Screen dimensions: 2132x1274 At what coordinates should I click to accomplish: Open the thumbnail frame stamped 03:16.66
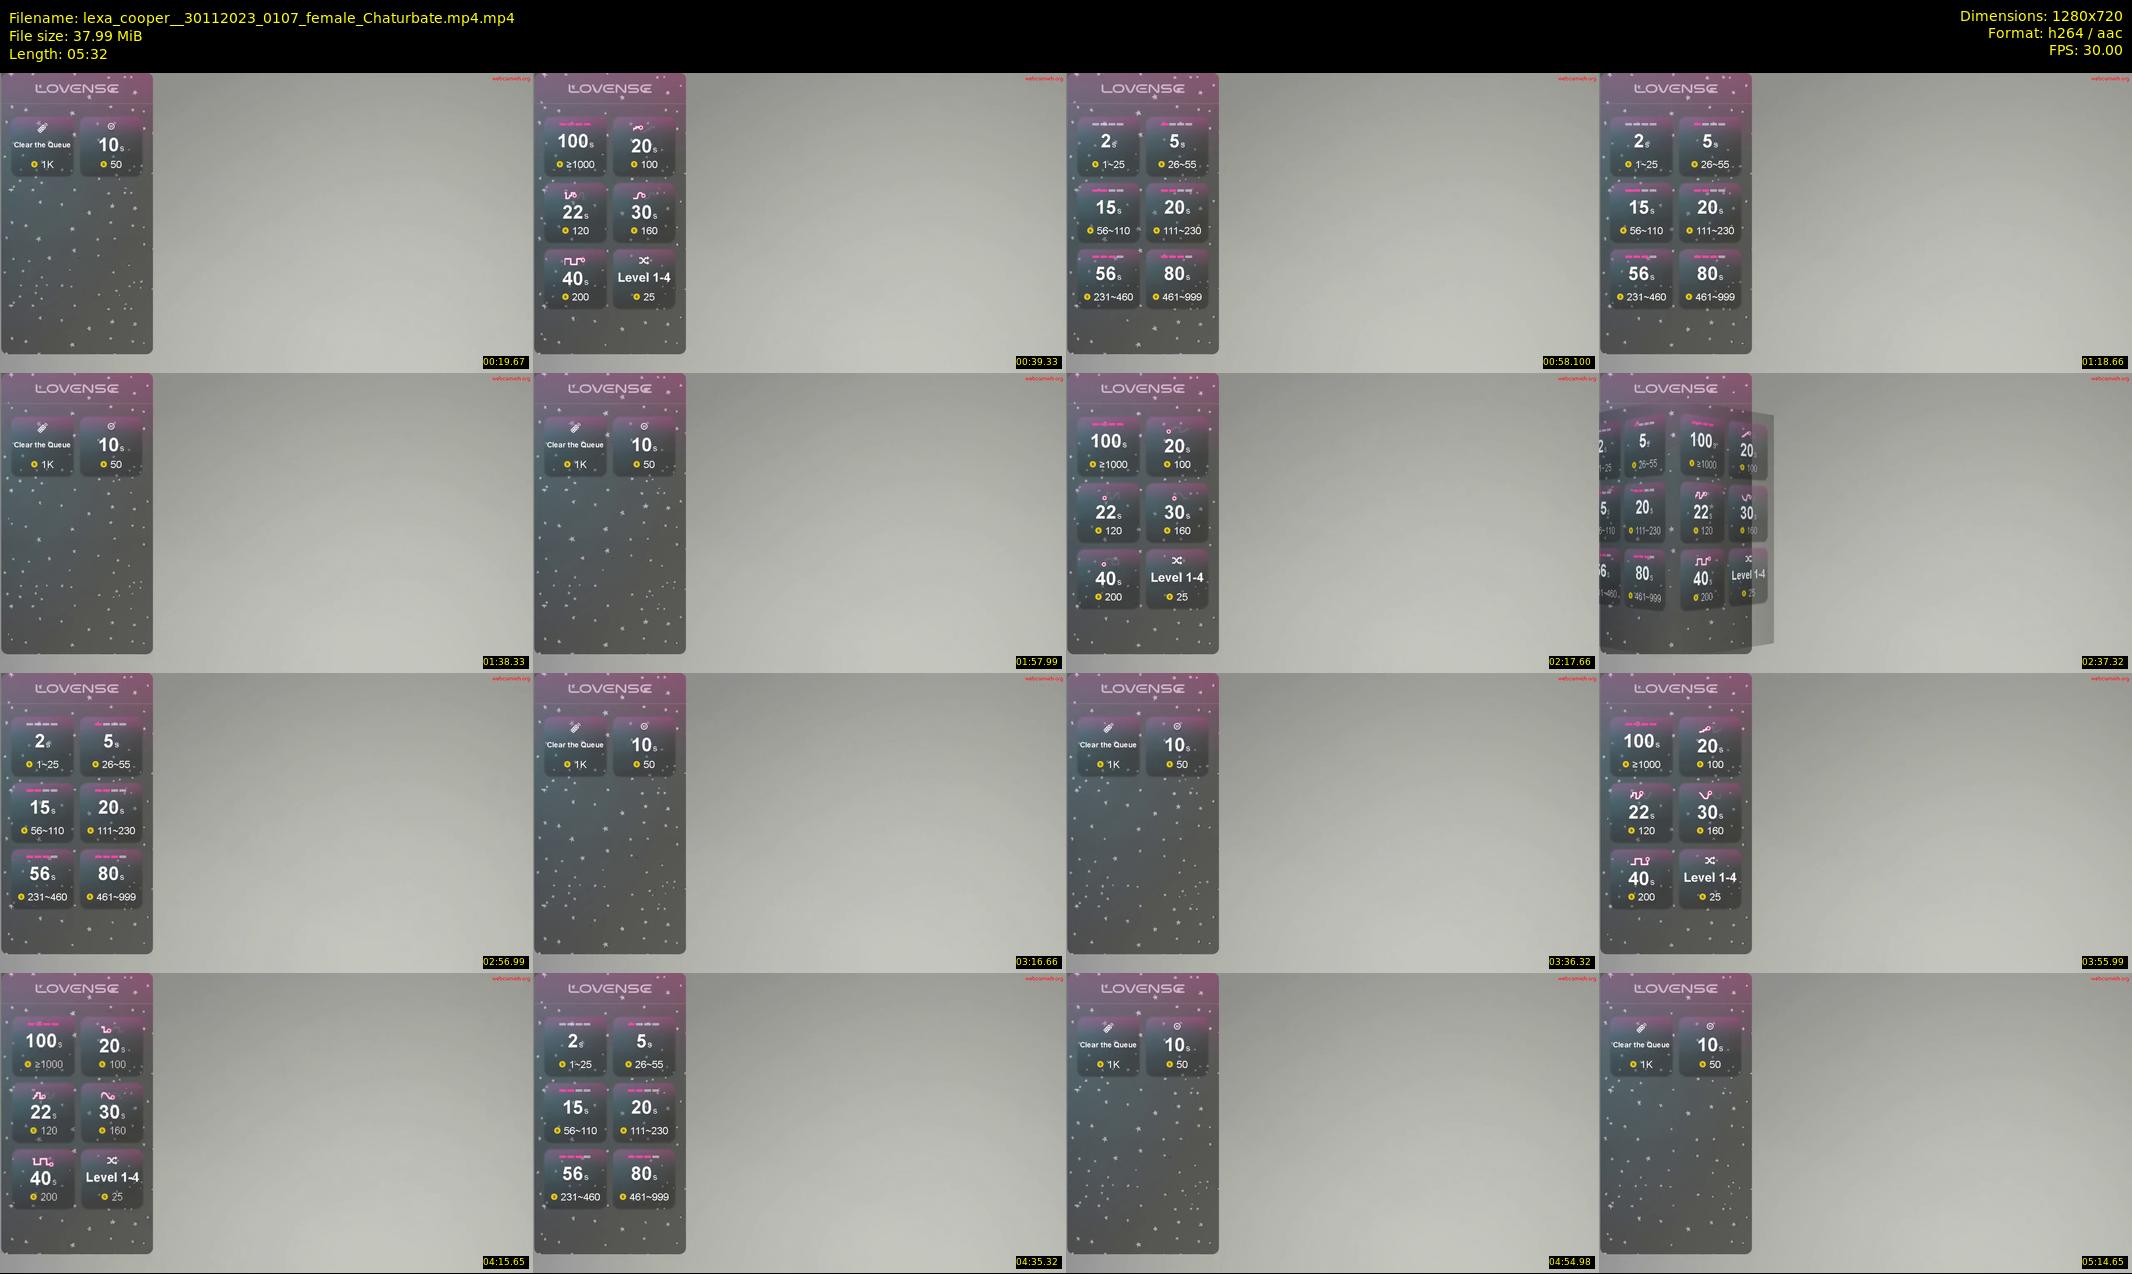click(x=799, y=822)
